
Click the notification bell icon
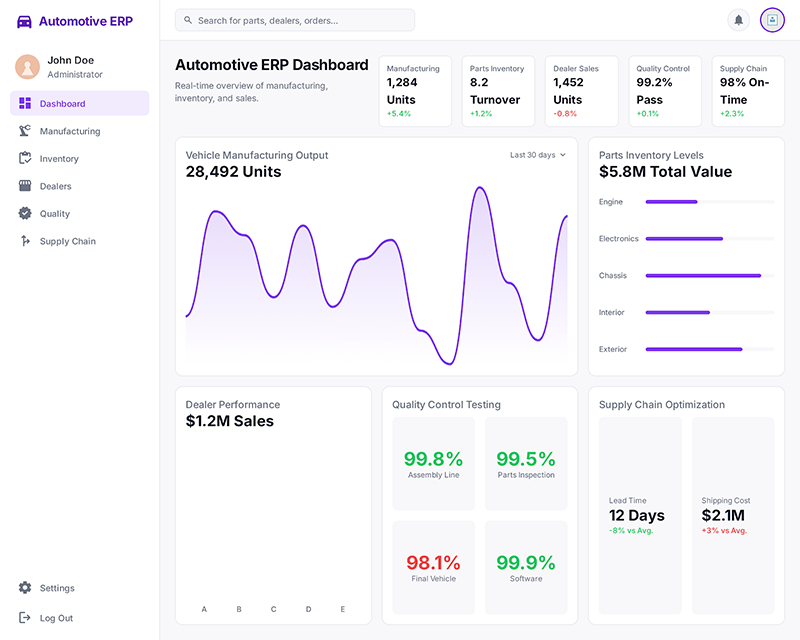pos(739,19)
